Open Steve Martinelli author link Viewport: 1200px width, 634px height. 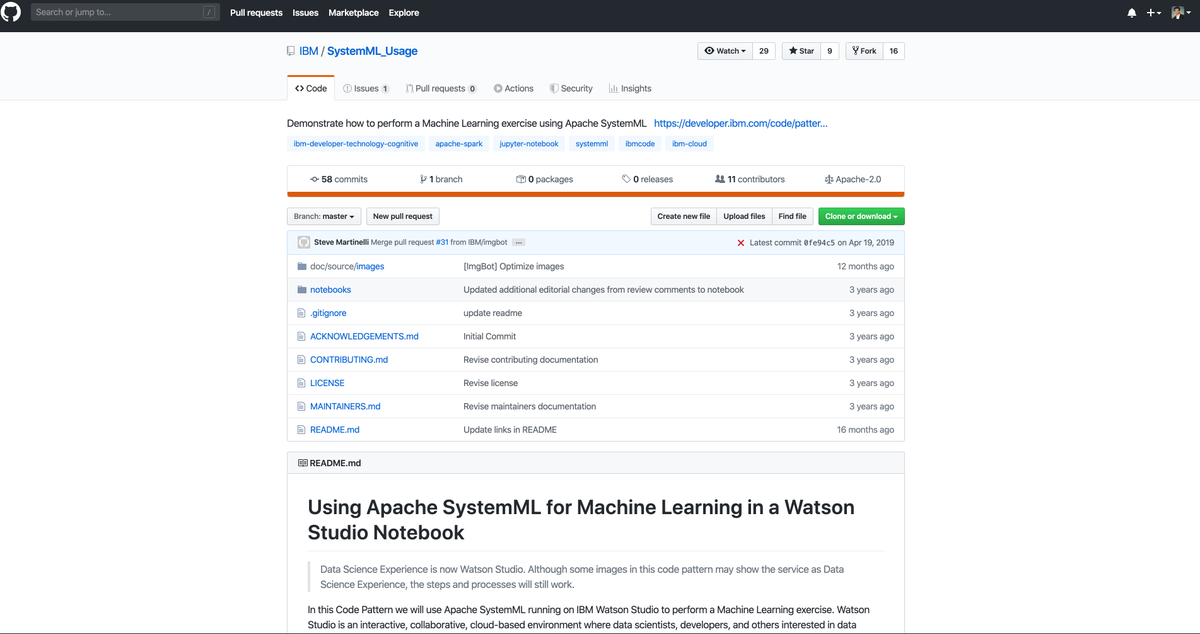coord(341,242)
